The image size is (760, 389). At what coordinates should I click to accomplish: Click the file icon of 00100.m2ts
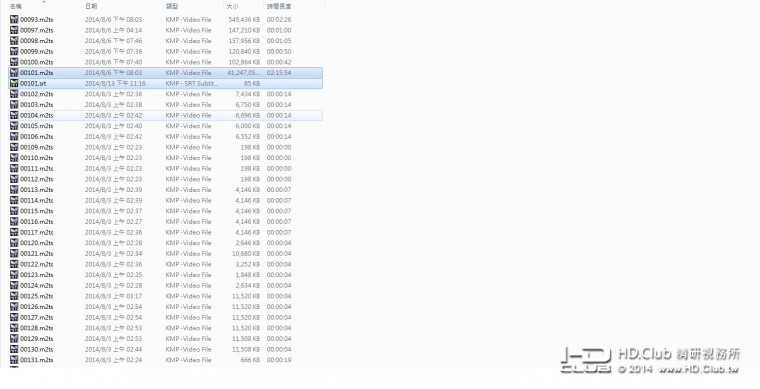pos(14,62)
